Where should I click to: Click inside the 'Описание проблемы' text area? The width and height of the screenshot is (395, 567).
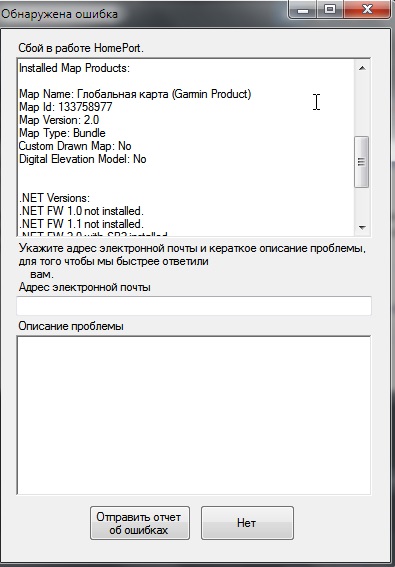click(x=194, y=415)
